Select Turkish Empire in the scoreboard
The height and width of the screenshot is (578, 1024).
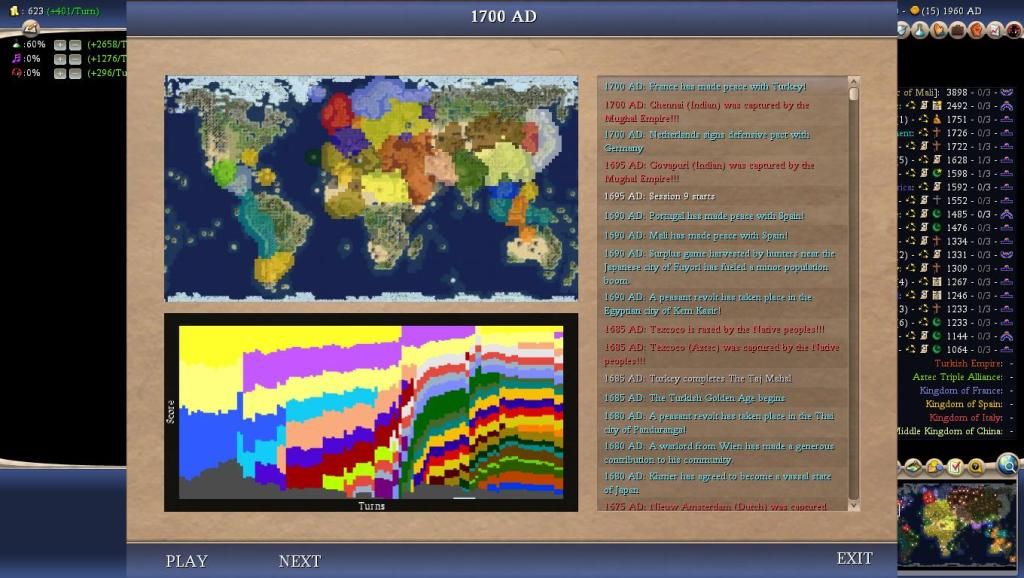point(968,363)
